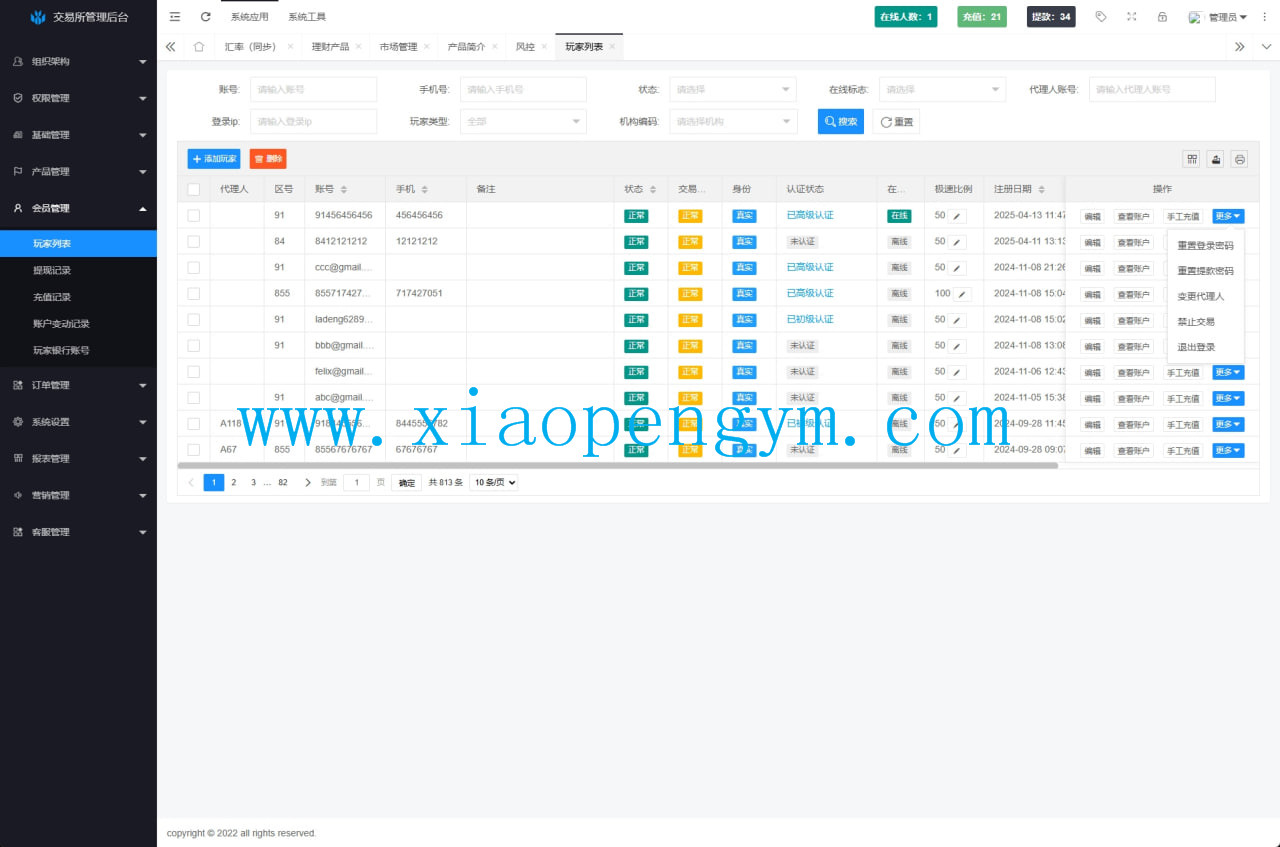Click the export table icon
The image size is (1280, 847).
[1216, 158]
